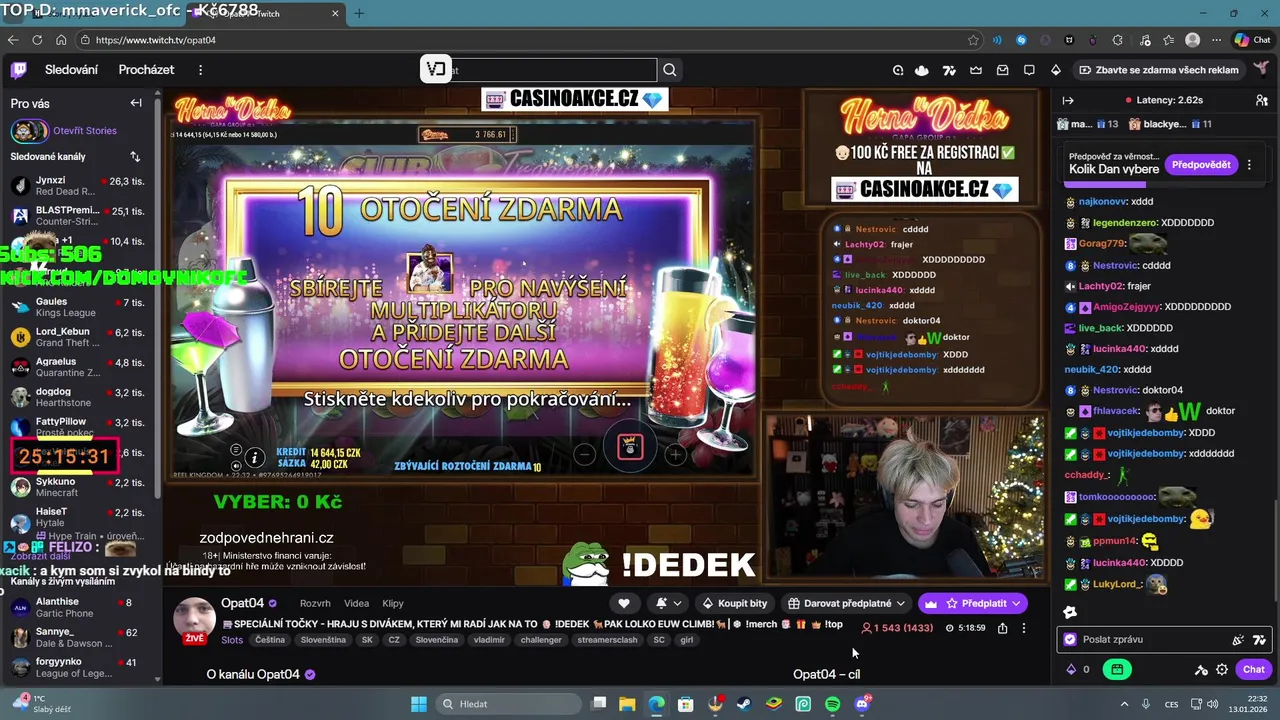The image size is (1280, 720).
Task: Open forgyynko channel in the sidebar
Action: [x=80, y=667]
